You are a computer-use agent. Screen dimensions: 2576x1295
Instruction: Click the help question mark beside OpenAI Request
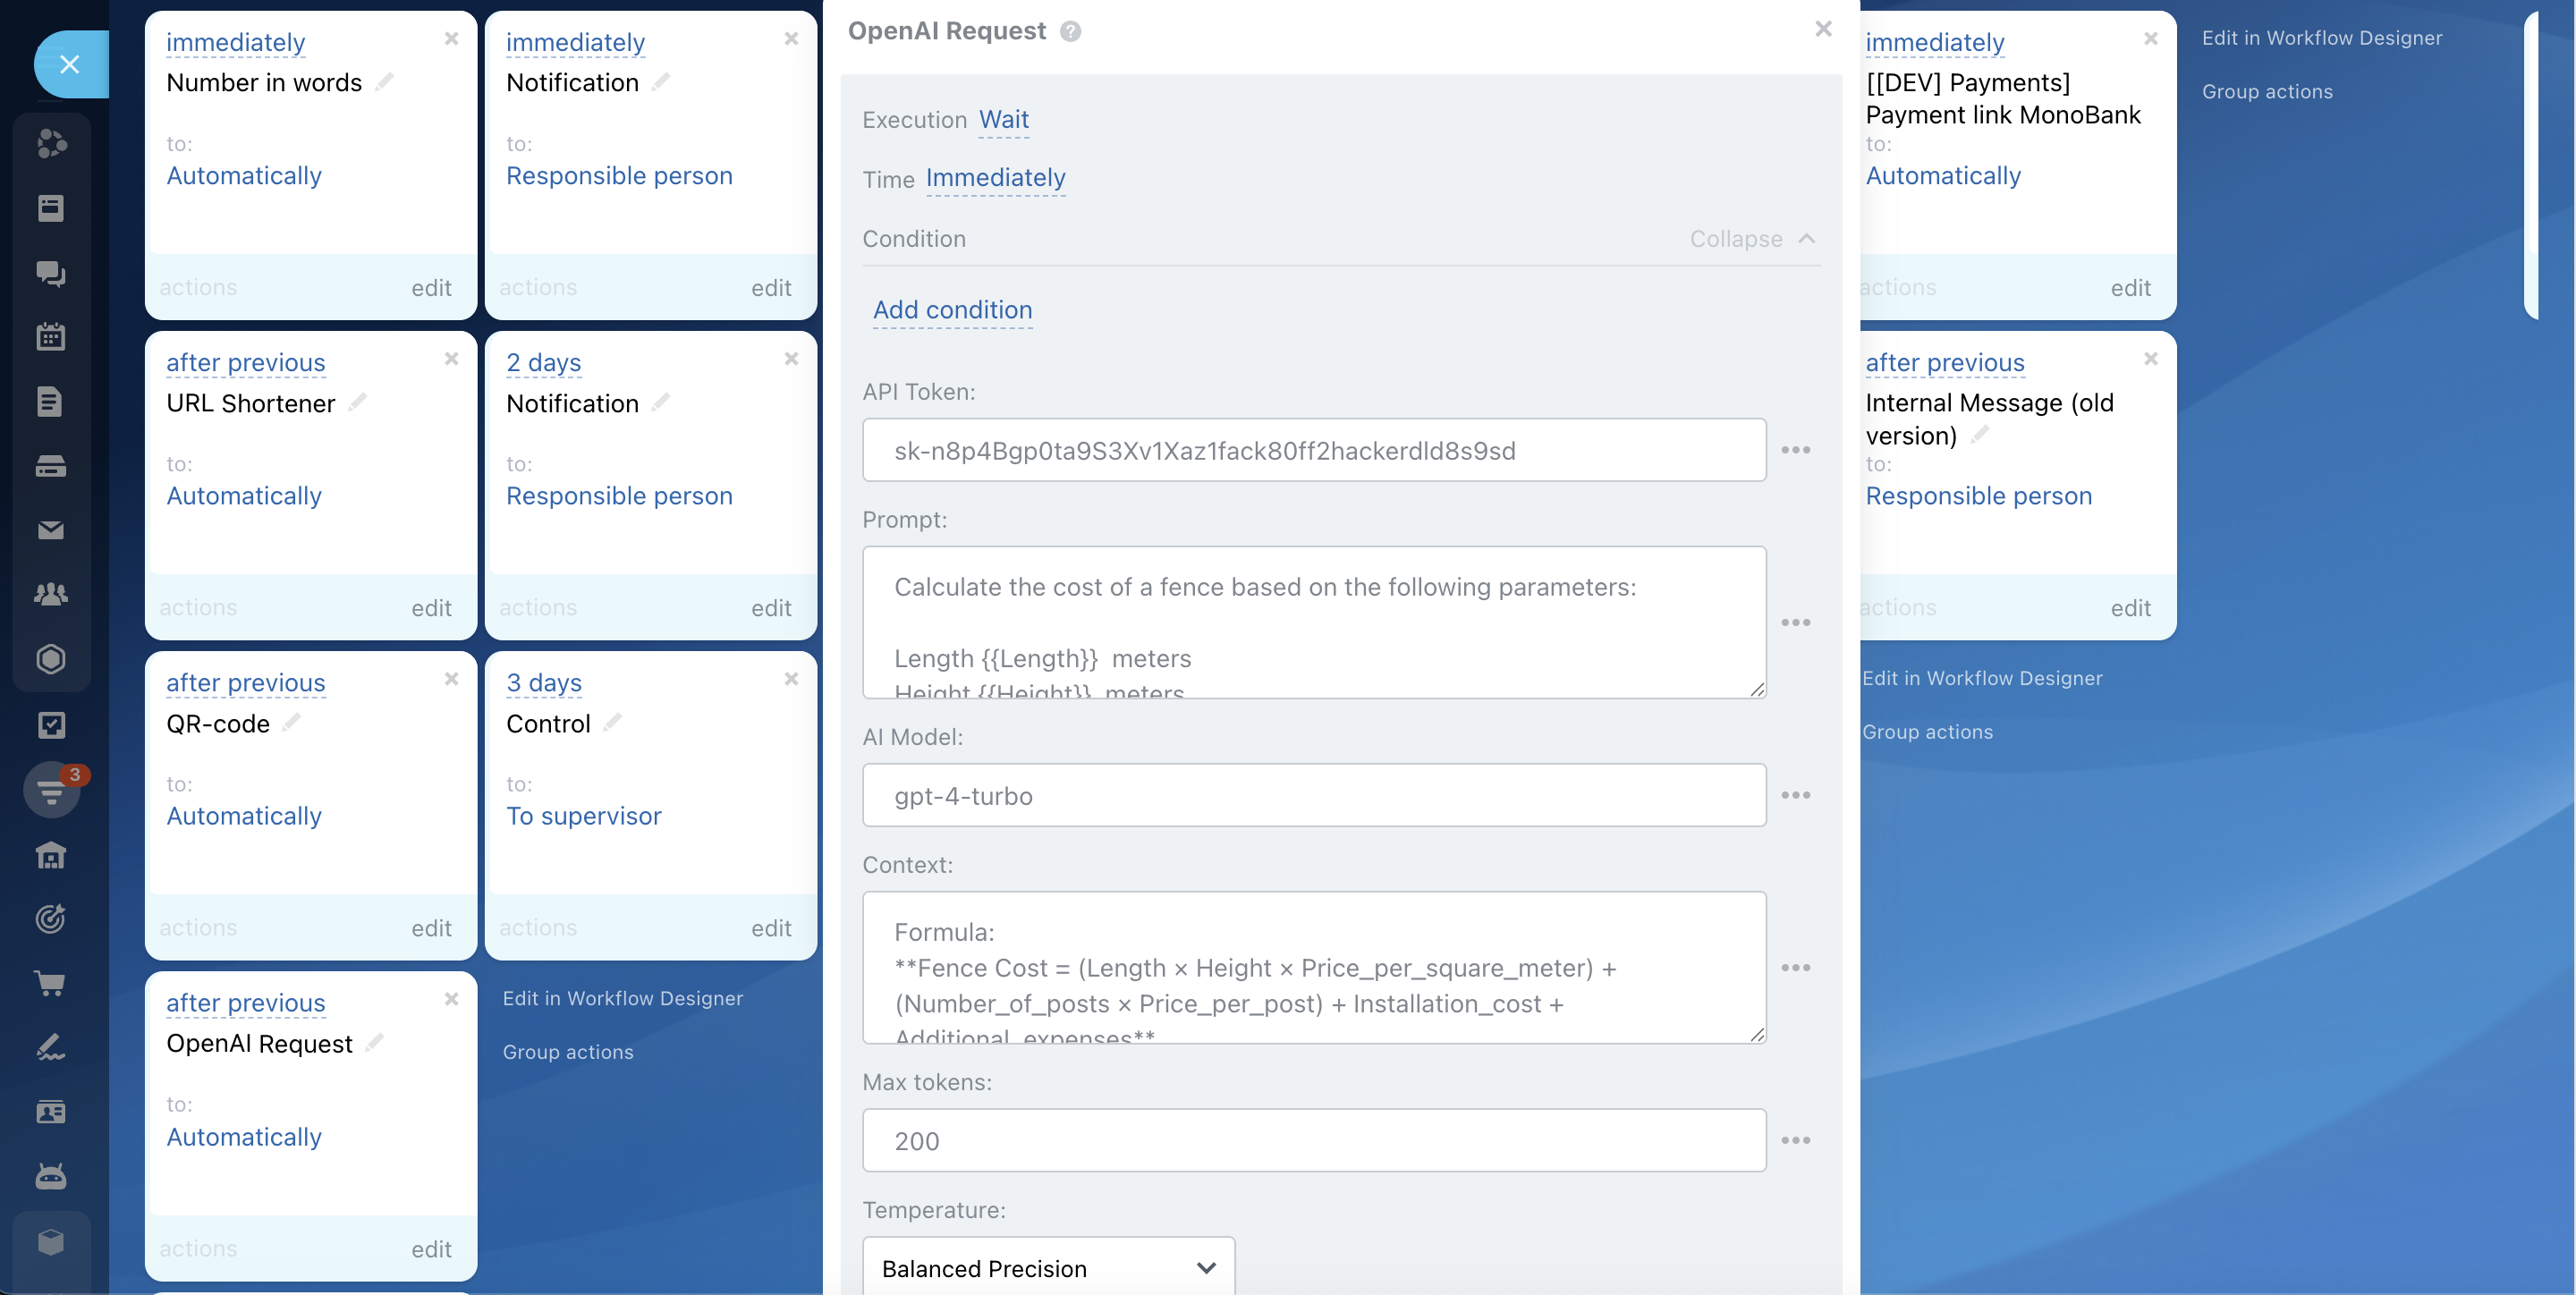click(1070, 32)
